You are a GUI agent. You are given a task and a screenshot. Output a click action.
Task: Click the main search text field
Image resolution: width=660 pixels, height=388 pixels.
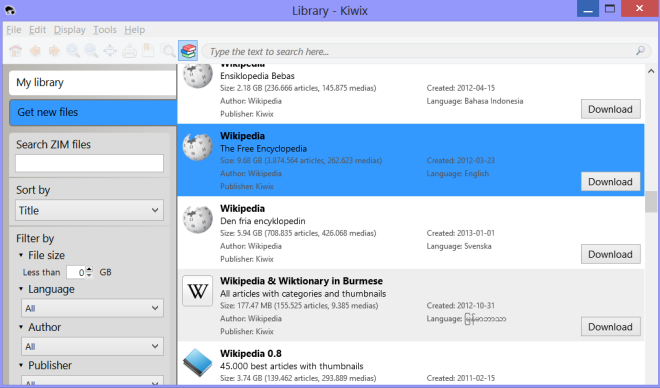421,51
